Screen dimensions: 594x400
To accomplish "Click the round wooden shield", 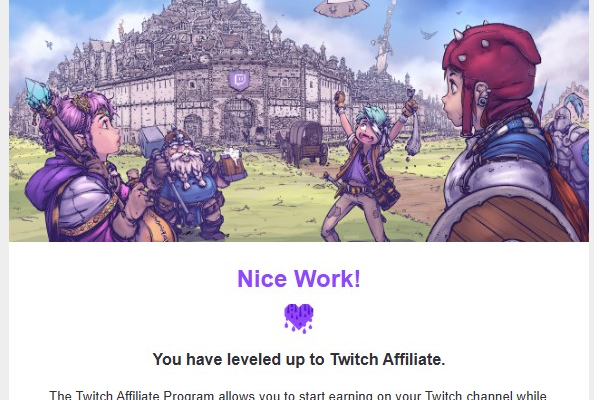I will (x=505, y=216).
